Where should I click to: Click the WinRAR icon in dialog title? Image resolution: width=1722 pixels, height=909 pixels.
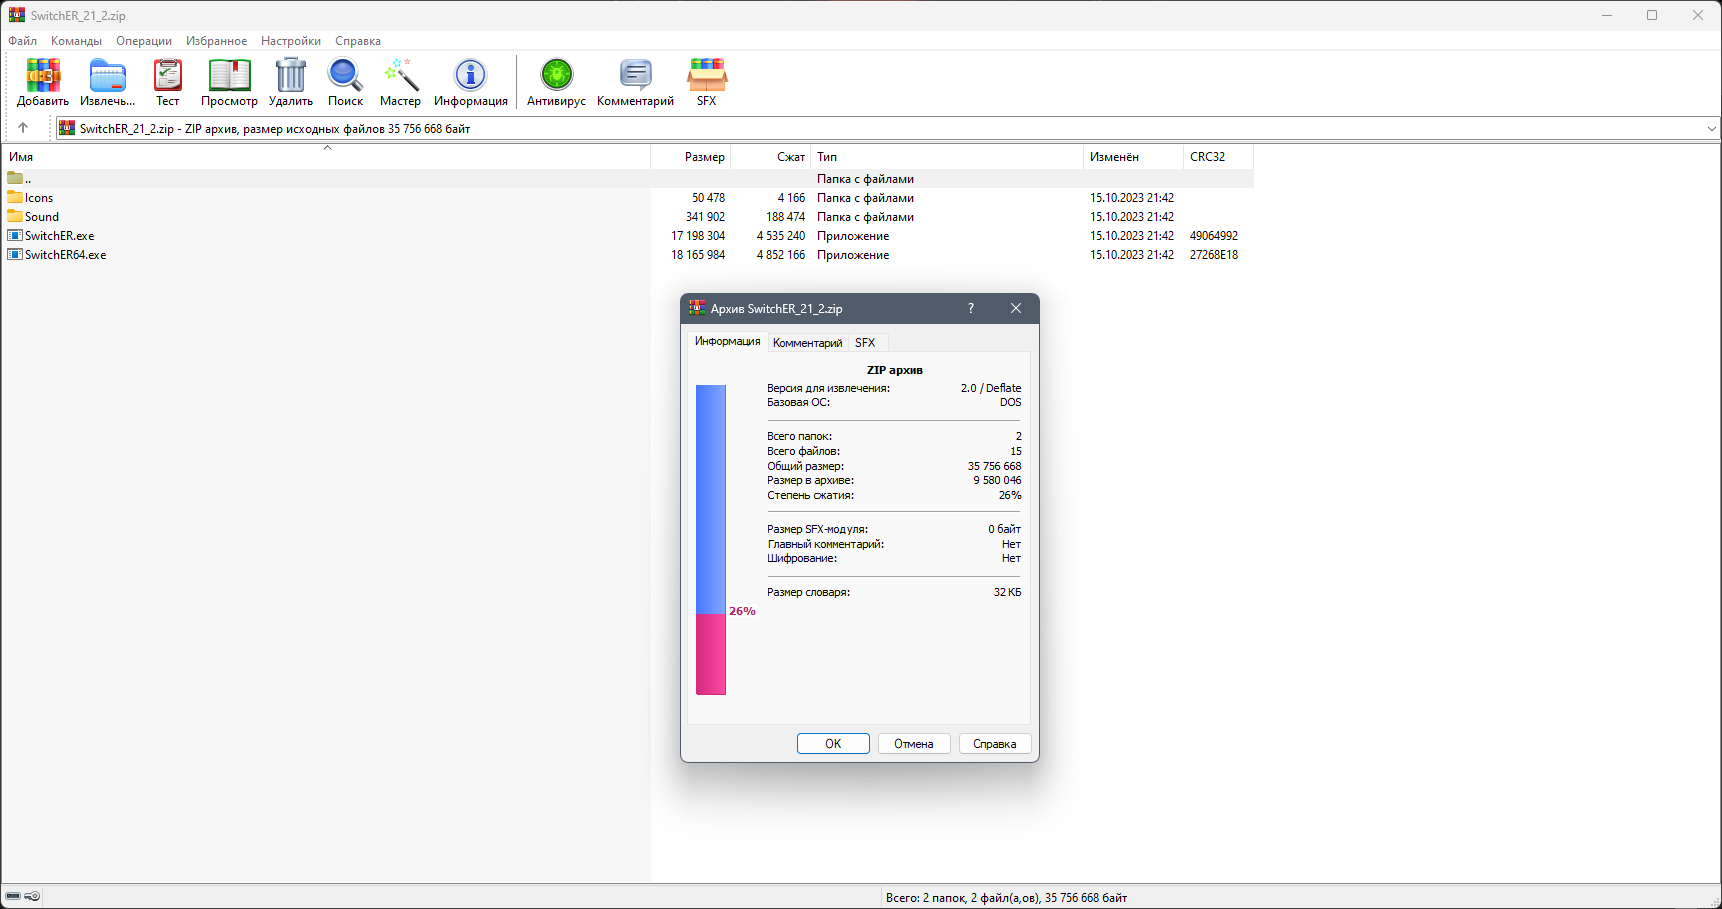[x=697, y=308]
